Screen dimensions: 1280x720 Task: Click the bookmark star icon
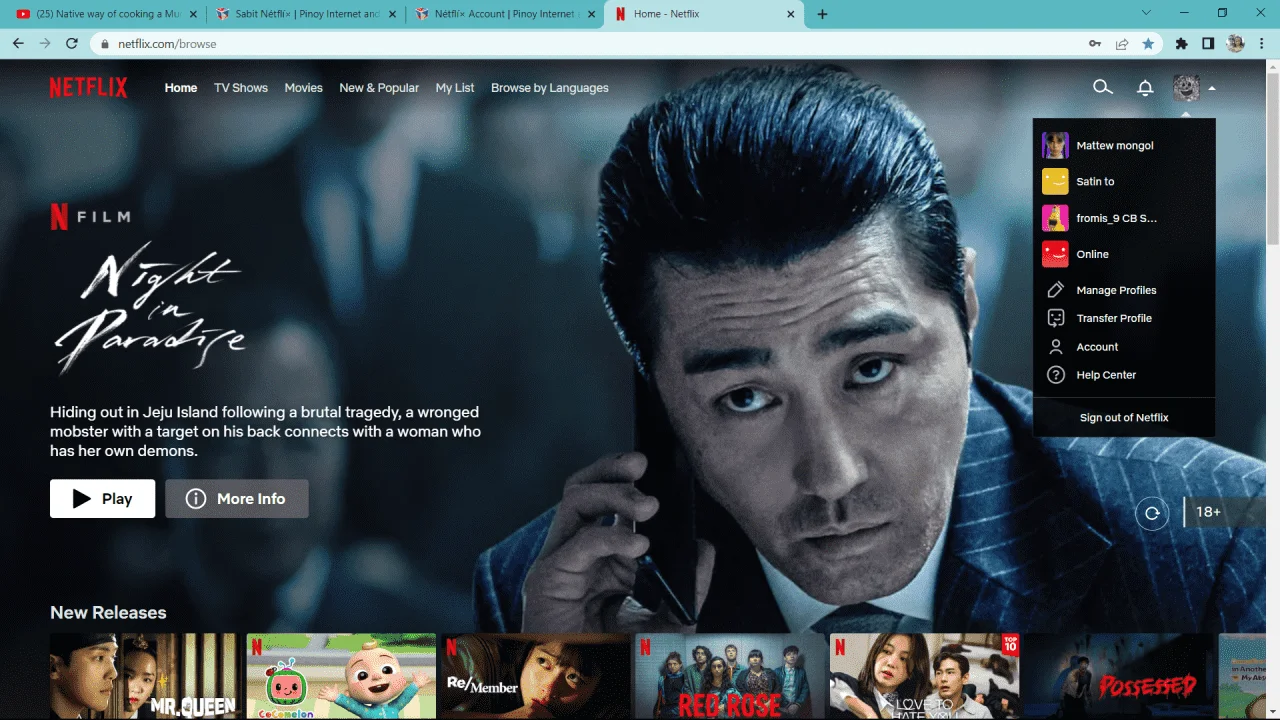[x=1148, y=44]
